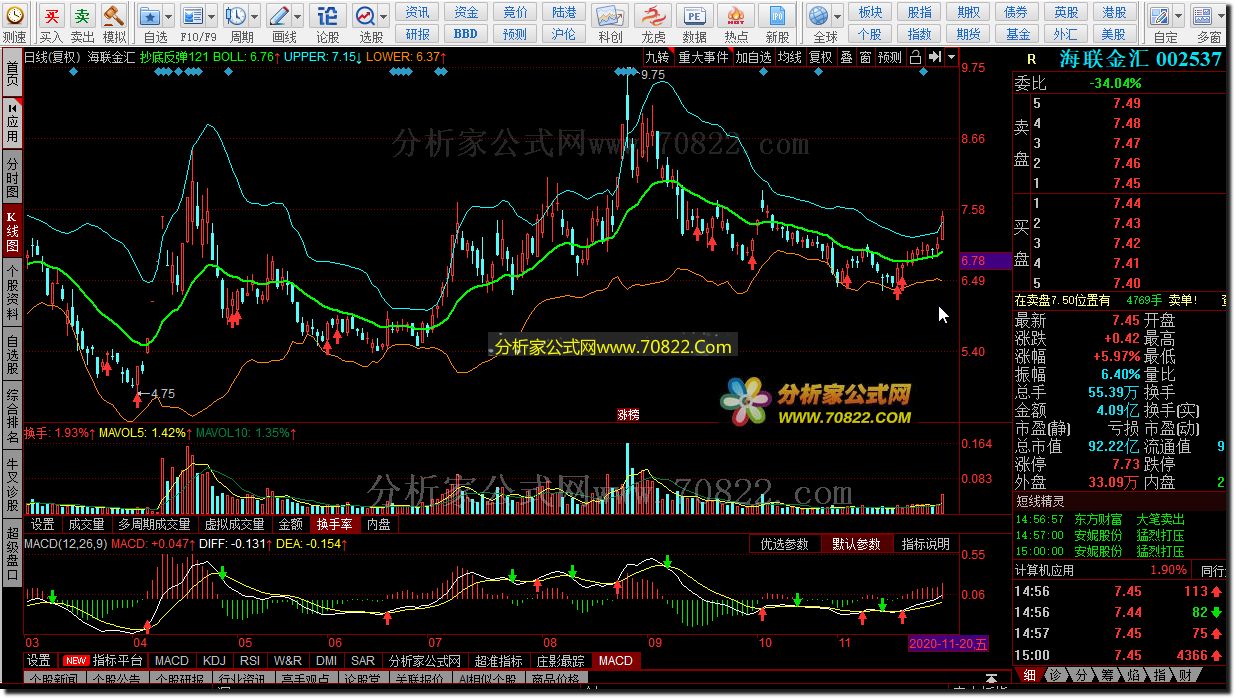Click the 周期 period clock icon
This screenshot has width=1236, height=698.
(236, 17)
